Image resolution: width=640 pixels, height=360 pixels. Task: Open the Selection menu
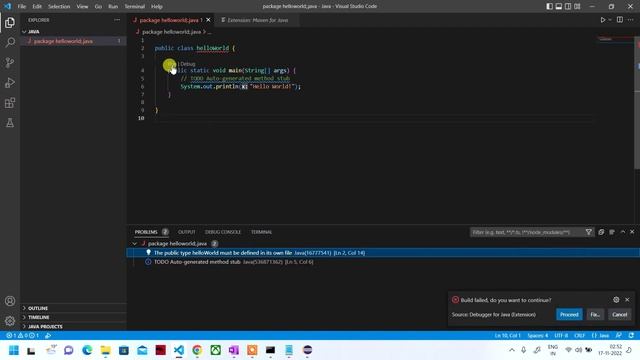pyautogui.click(x=59, y=7)
